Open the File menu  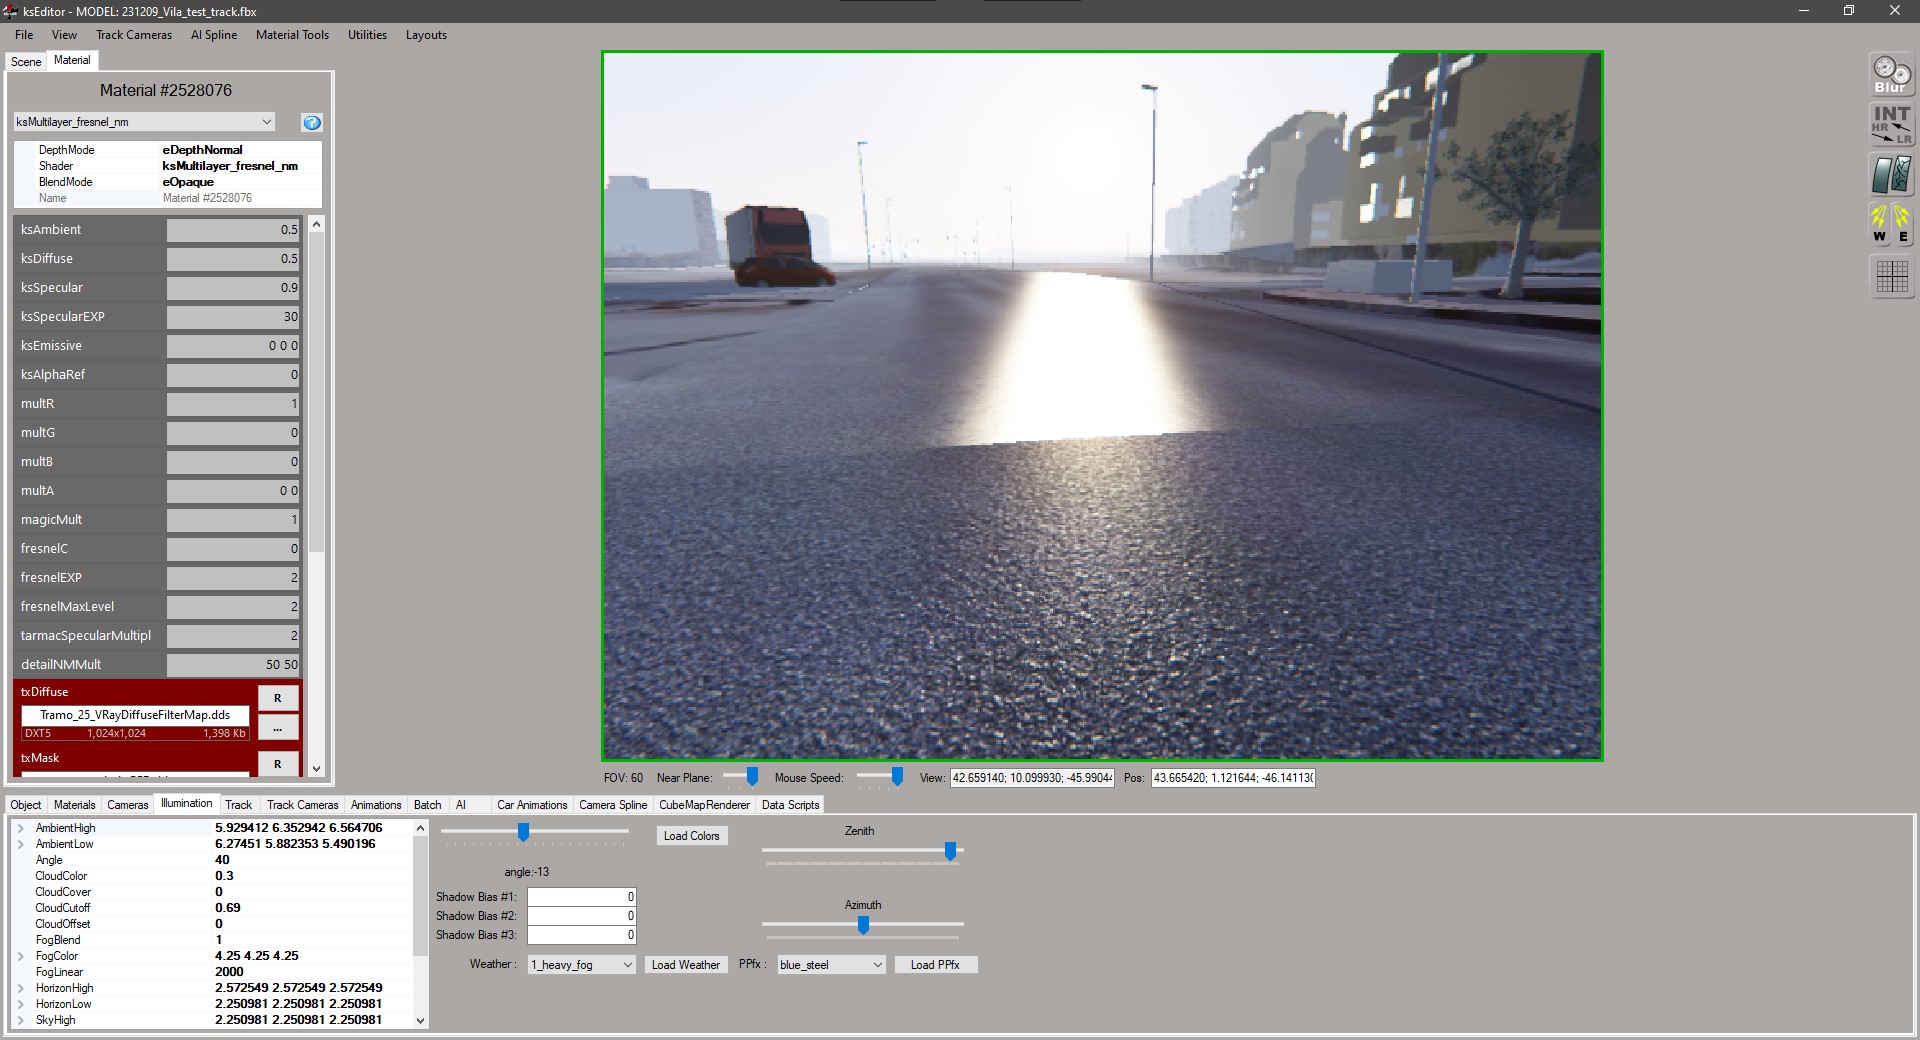pos(24,35)
